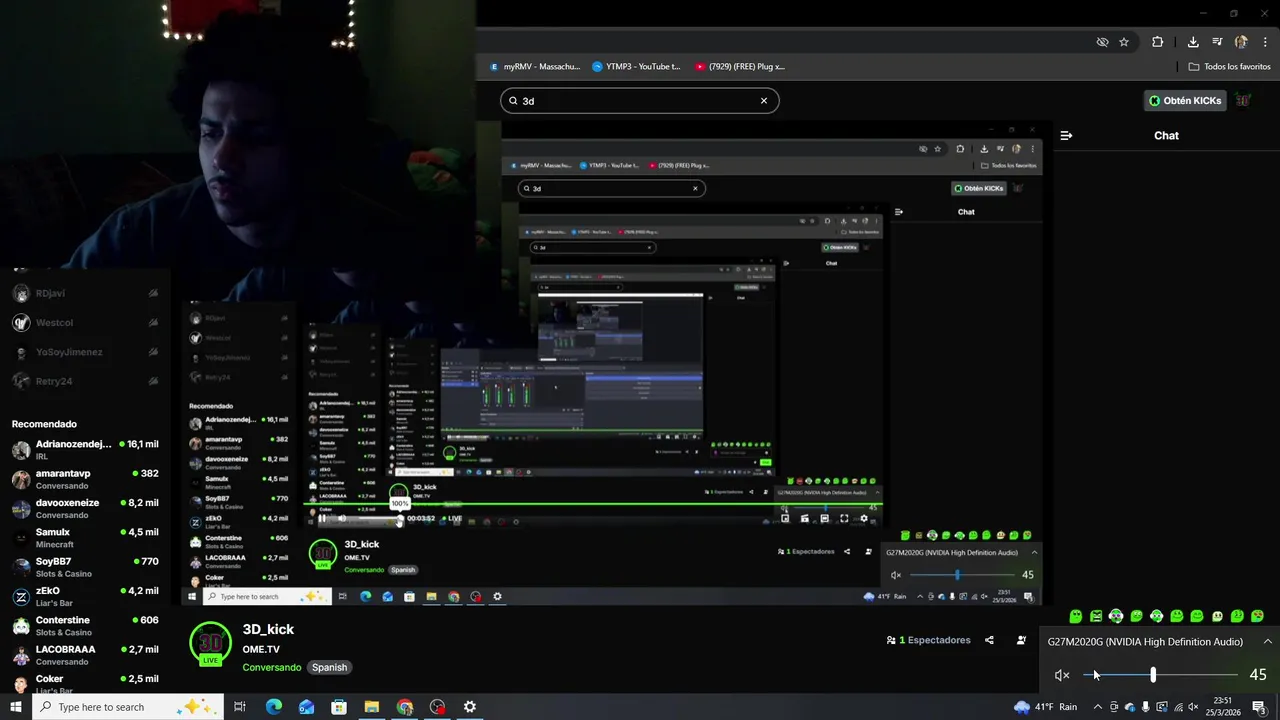The height and width of the screenshot is (720, 1280).
Task: Open the Todos los favoritos folder
Action: click(1230, 67)
